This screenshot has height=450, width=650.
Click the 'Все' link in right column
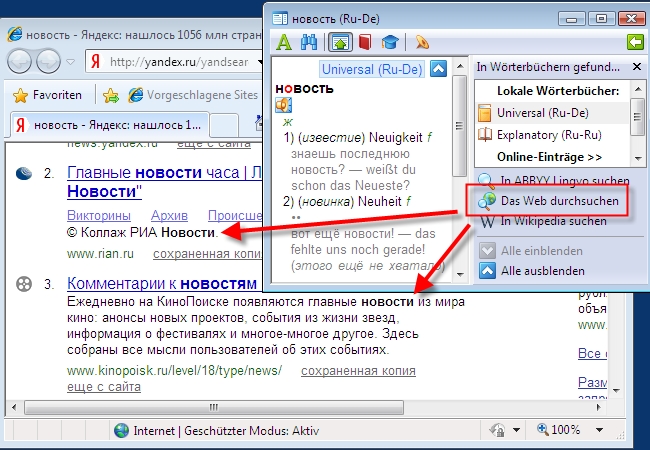[592, 353]
